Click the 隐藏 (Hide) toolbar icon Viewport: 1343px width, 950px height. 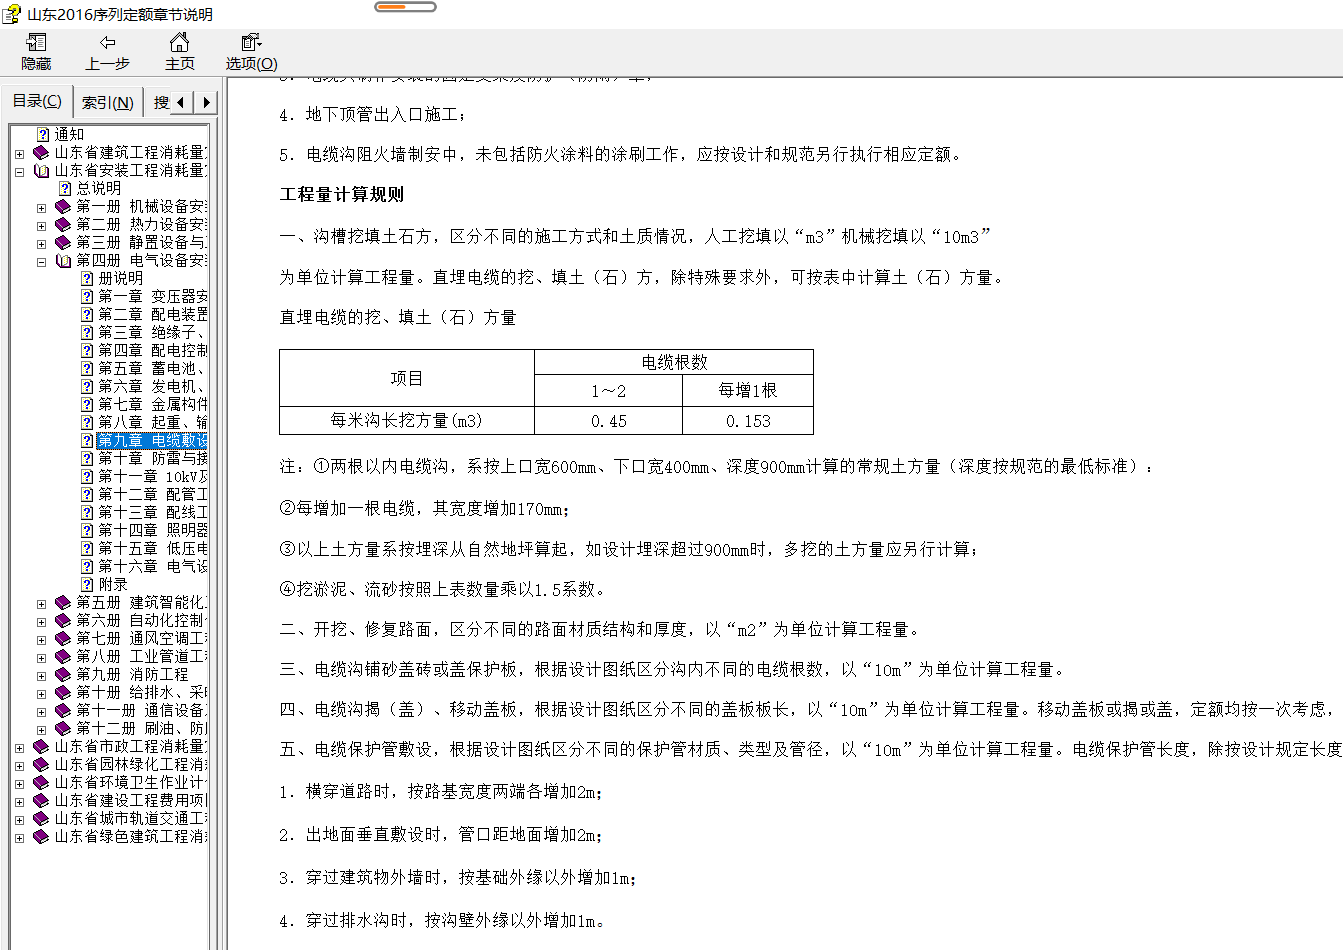point(37,43)
